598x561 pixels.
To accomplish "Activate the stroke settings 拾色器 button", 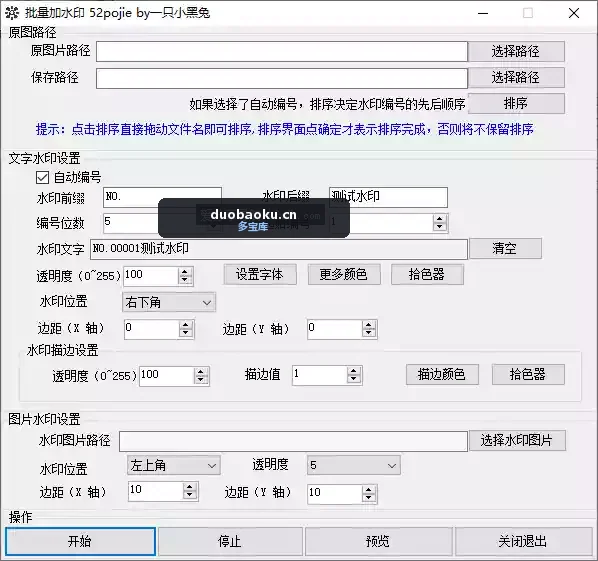I will [528, 375].
